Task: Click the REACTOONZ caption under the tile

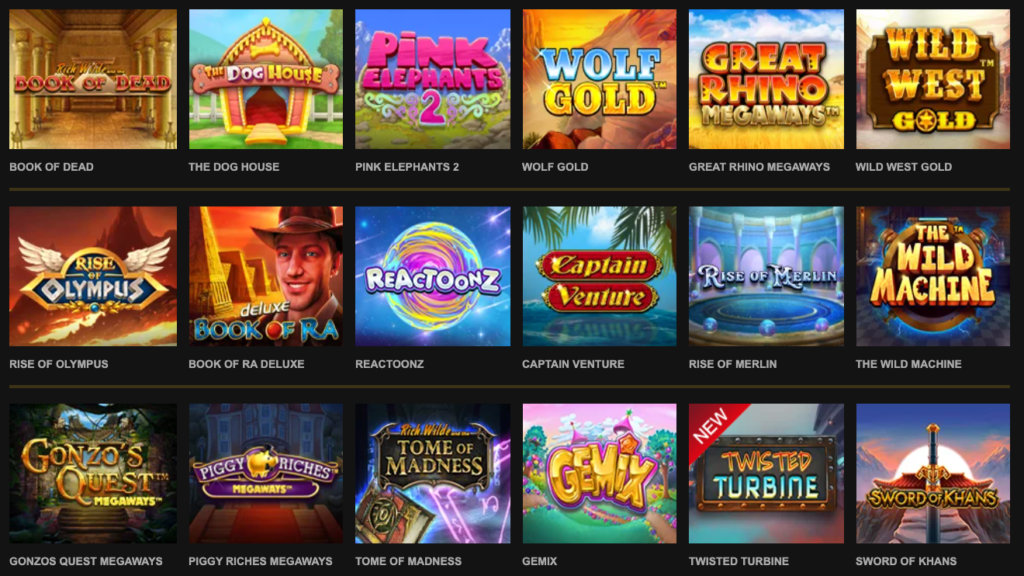Action: click(389, 364)
